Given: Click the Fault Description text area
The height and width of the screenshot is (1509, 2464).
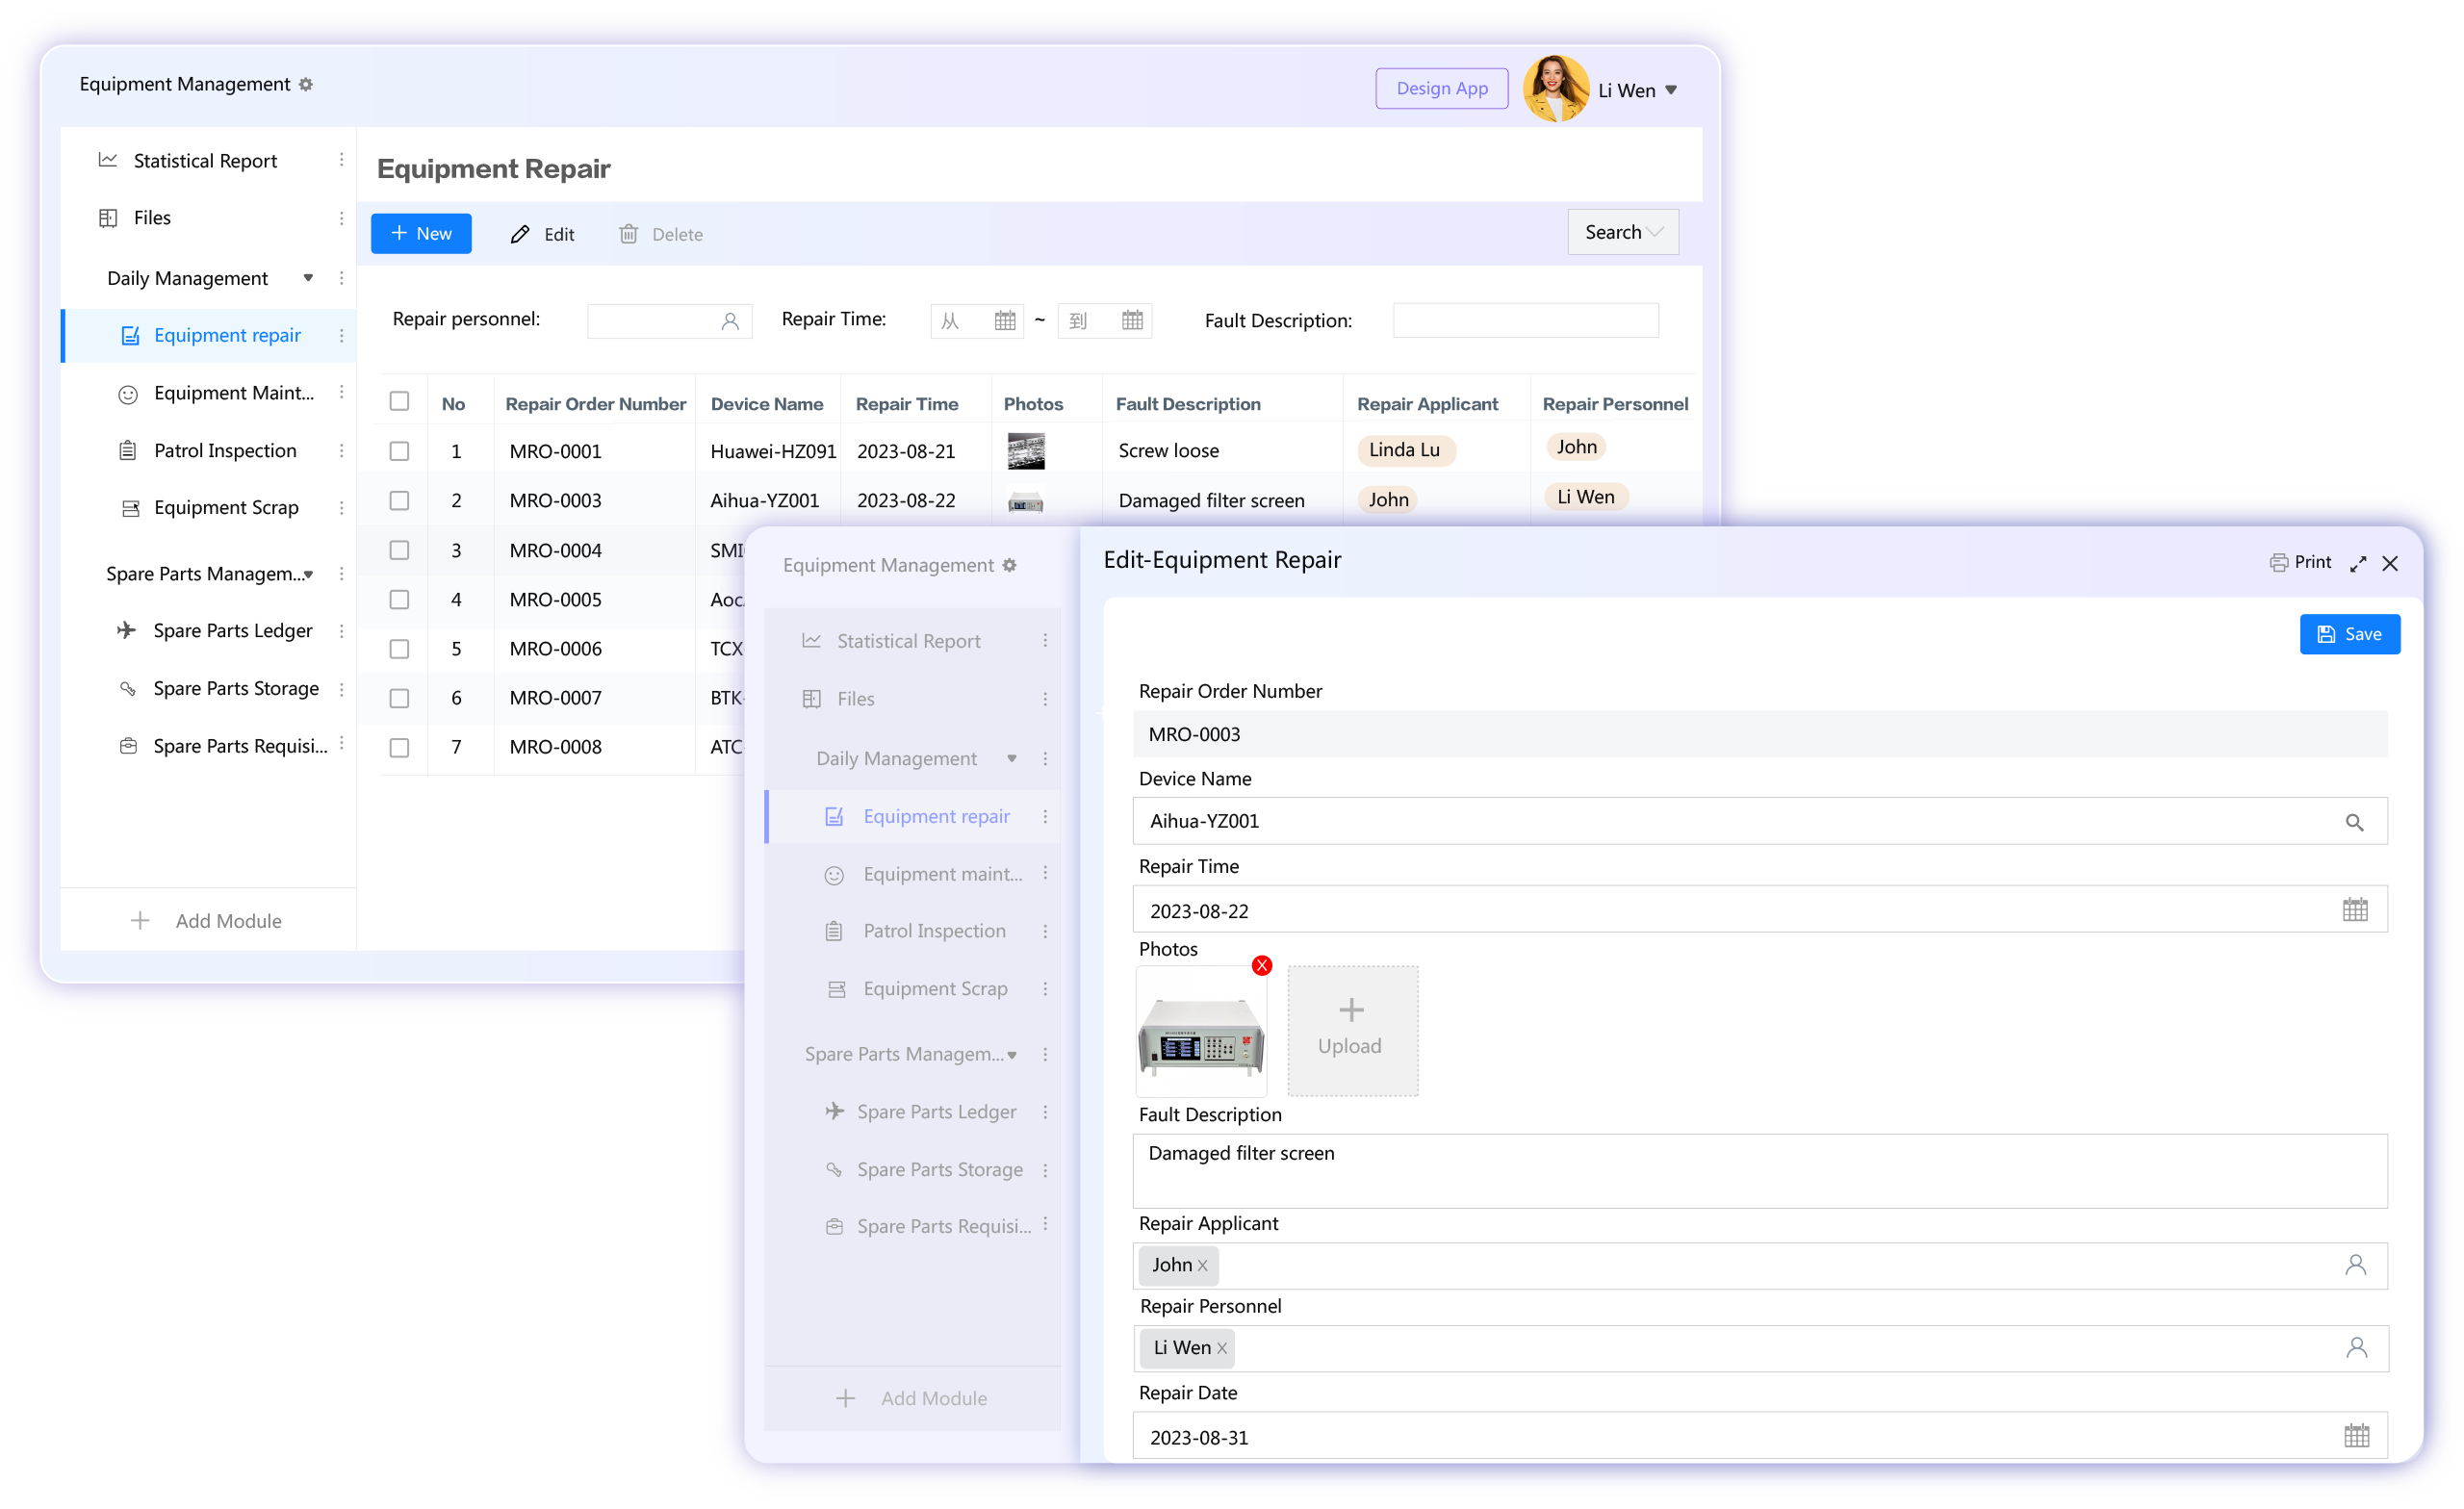Looking at the screenshot, I should [x=1760, y=1170].
